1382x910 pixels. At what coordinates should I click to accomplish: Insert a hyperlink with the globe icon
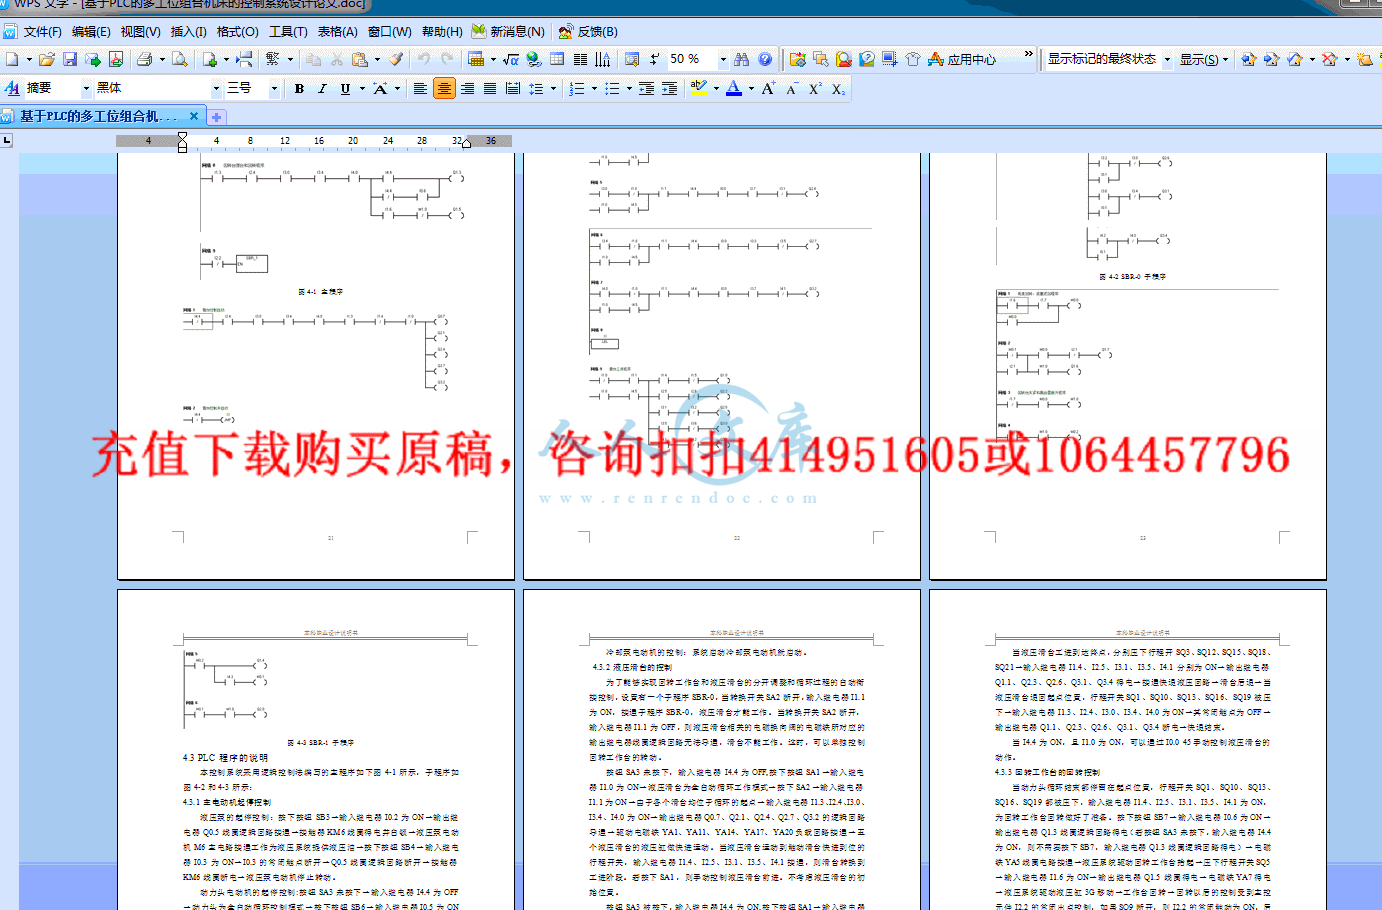click(x=534, y=60)
